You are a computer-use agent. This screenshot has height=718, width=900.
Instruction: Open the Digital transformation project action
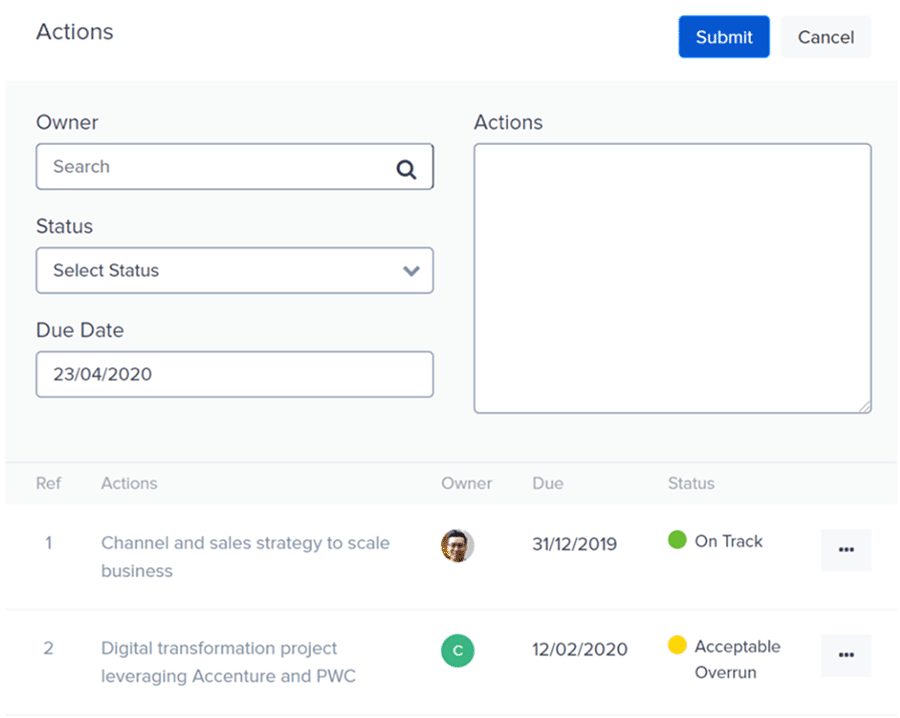point(228,662)
